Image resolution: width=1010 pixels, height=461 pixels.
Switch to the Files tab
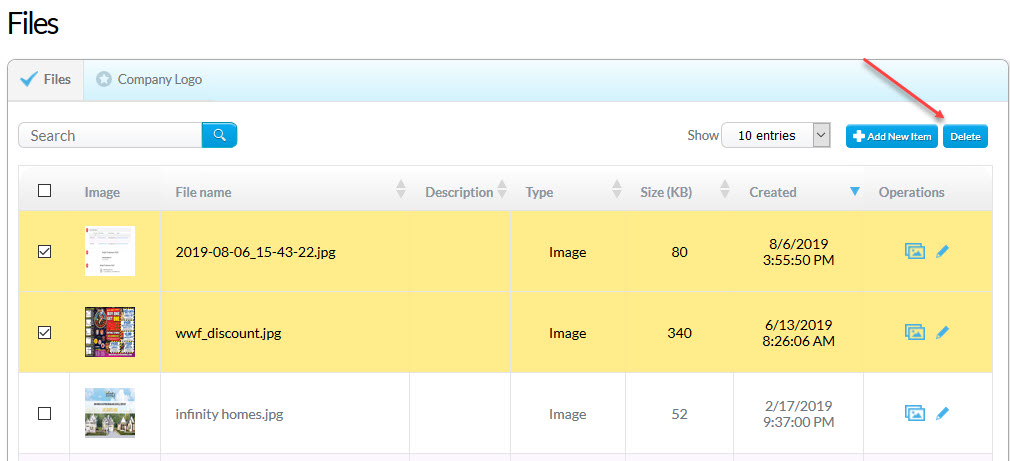pyautogui.click(x=46, y=80)
